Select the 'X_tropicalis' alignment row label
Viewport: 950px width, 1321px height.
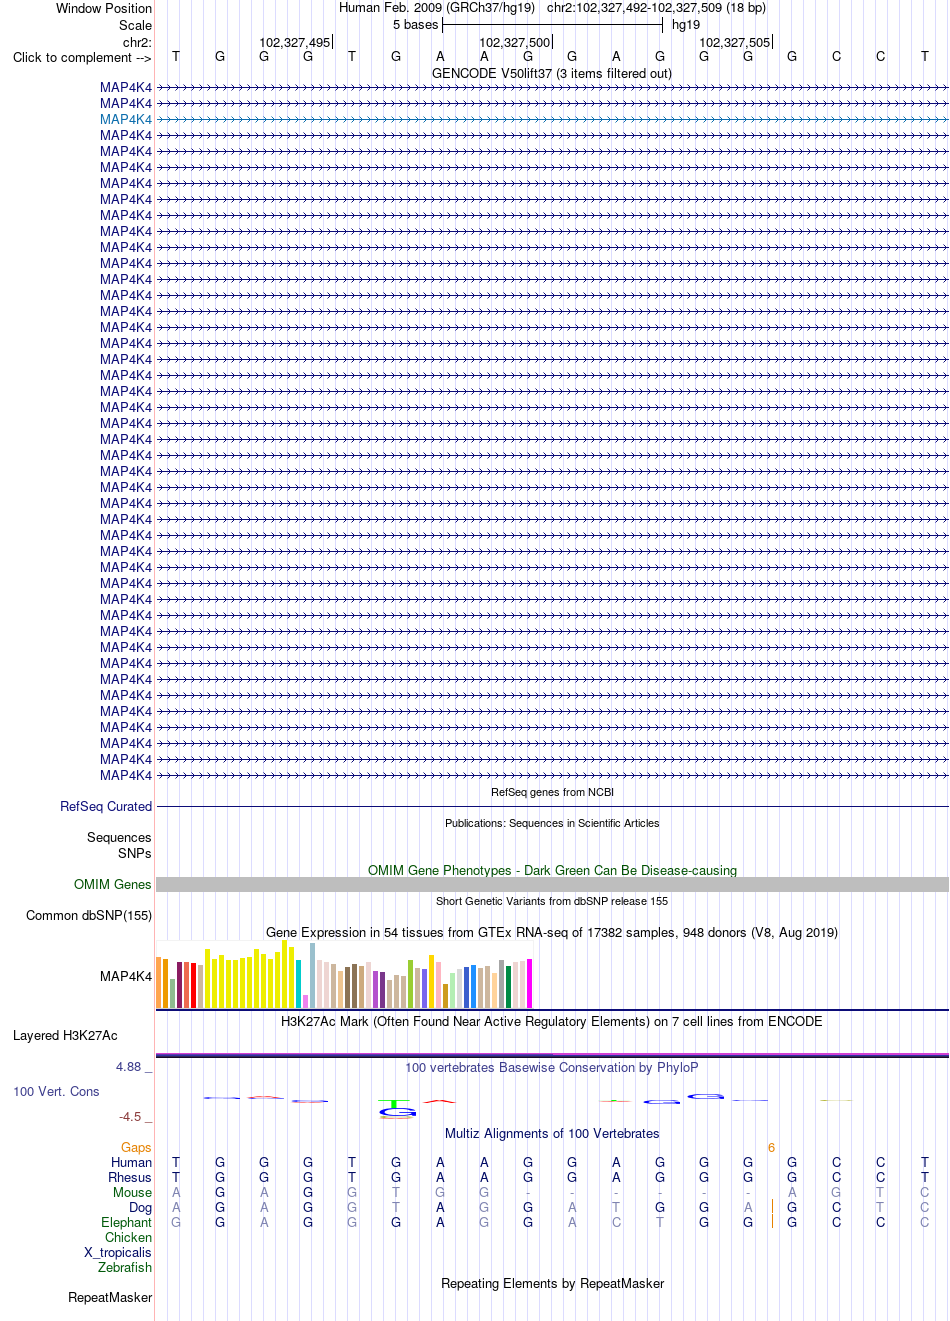click(118, 1252)
